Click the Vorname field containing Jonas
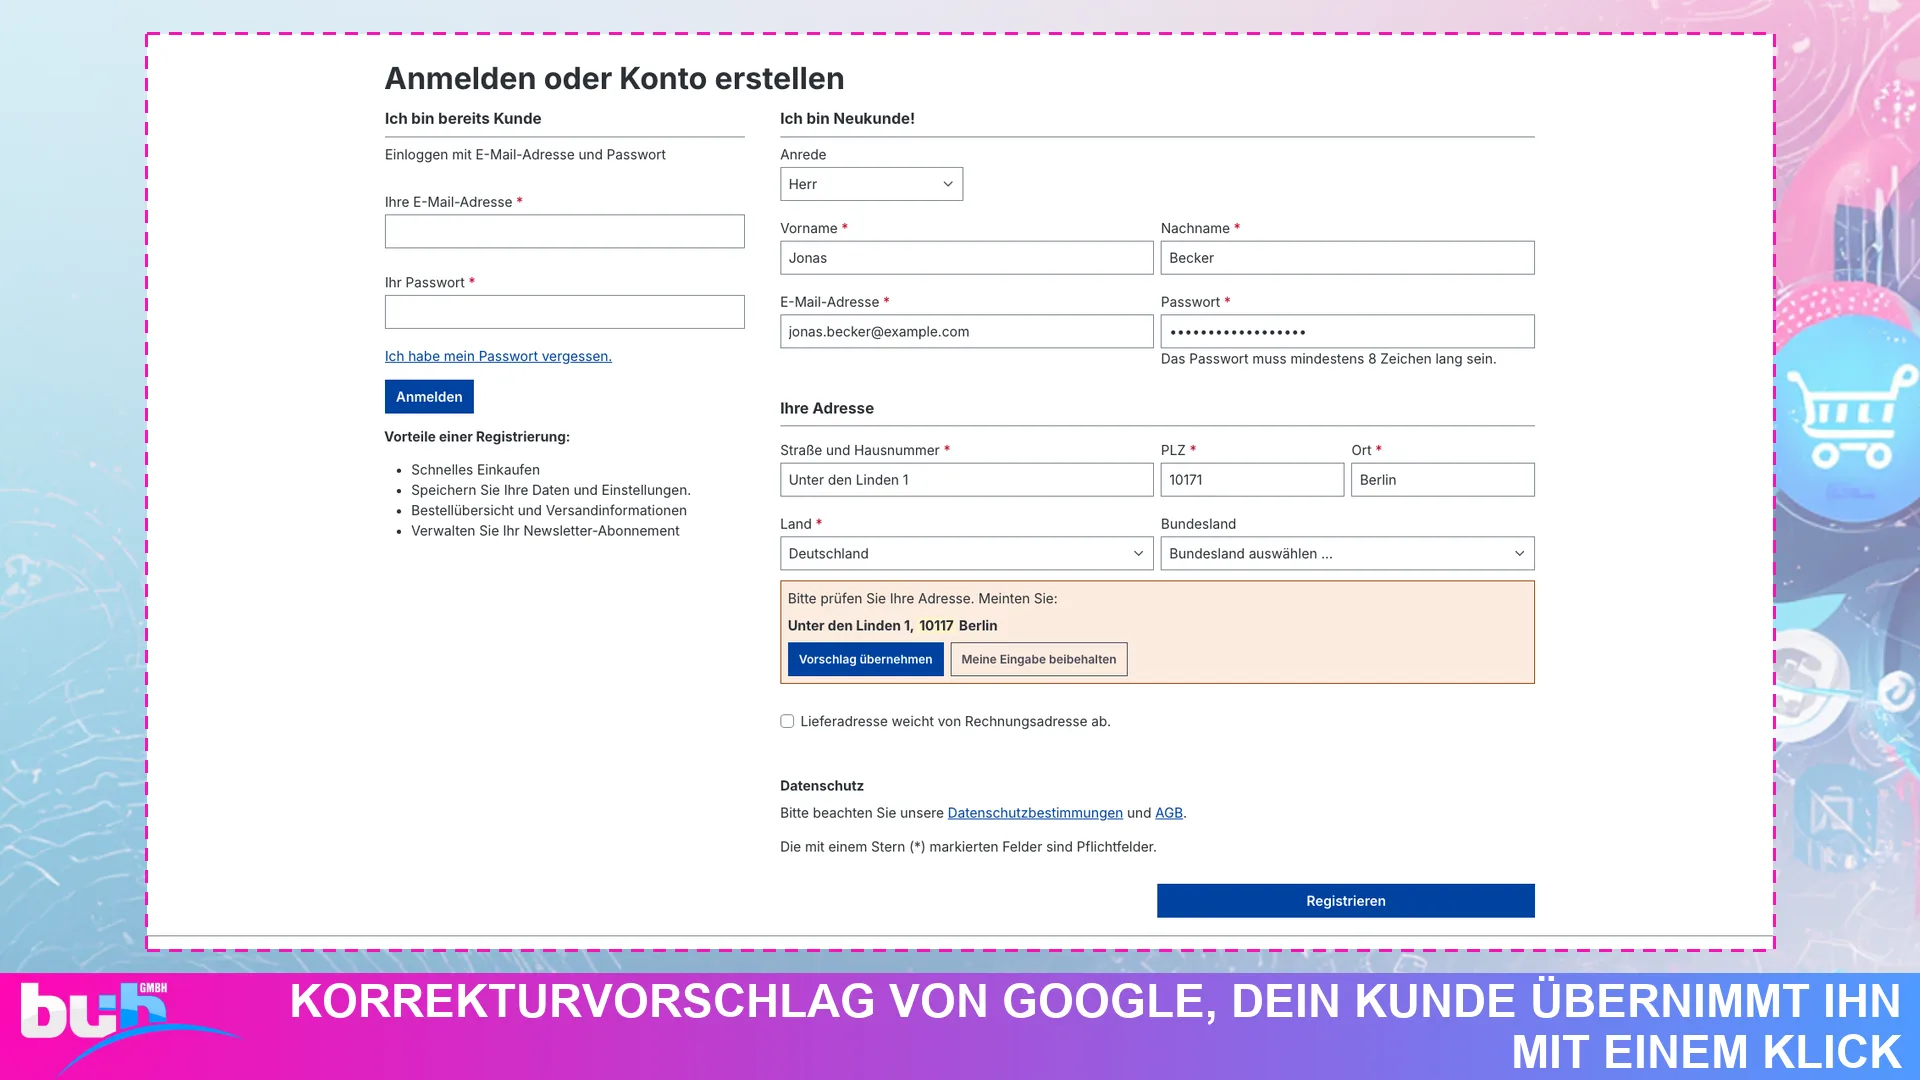This screenshot has height=1080, width=1920. tap(966, 258)
